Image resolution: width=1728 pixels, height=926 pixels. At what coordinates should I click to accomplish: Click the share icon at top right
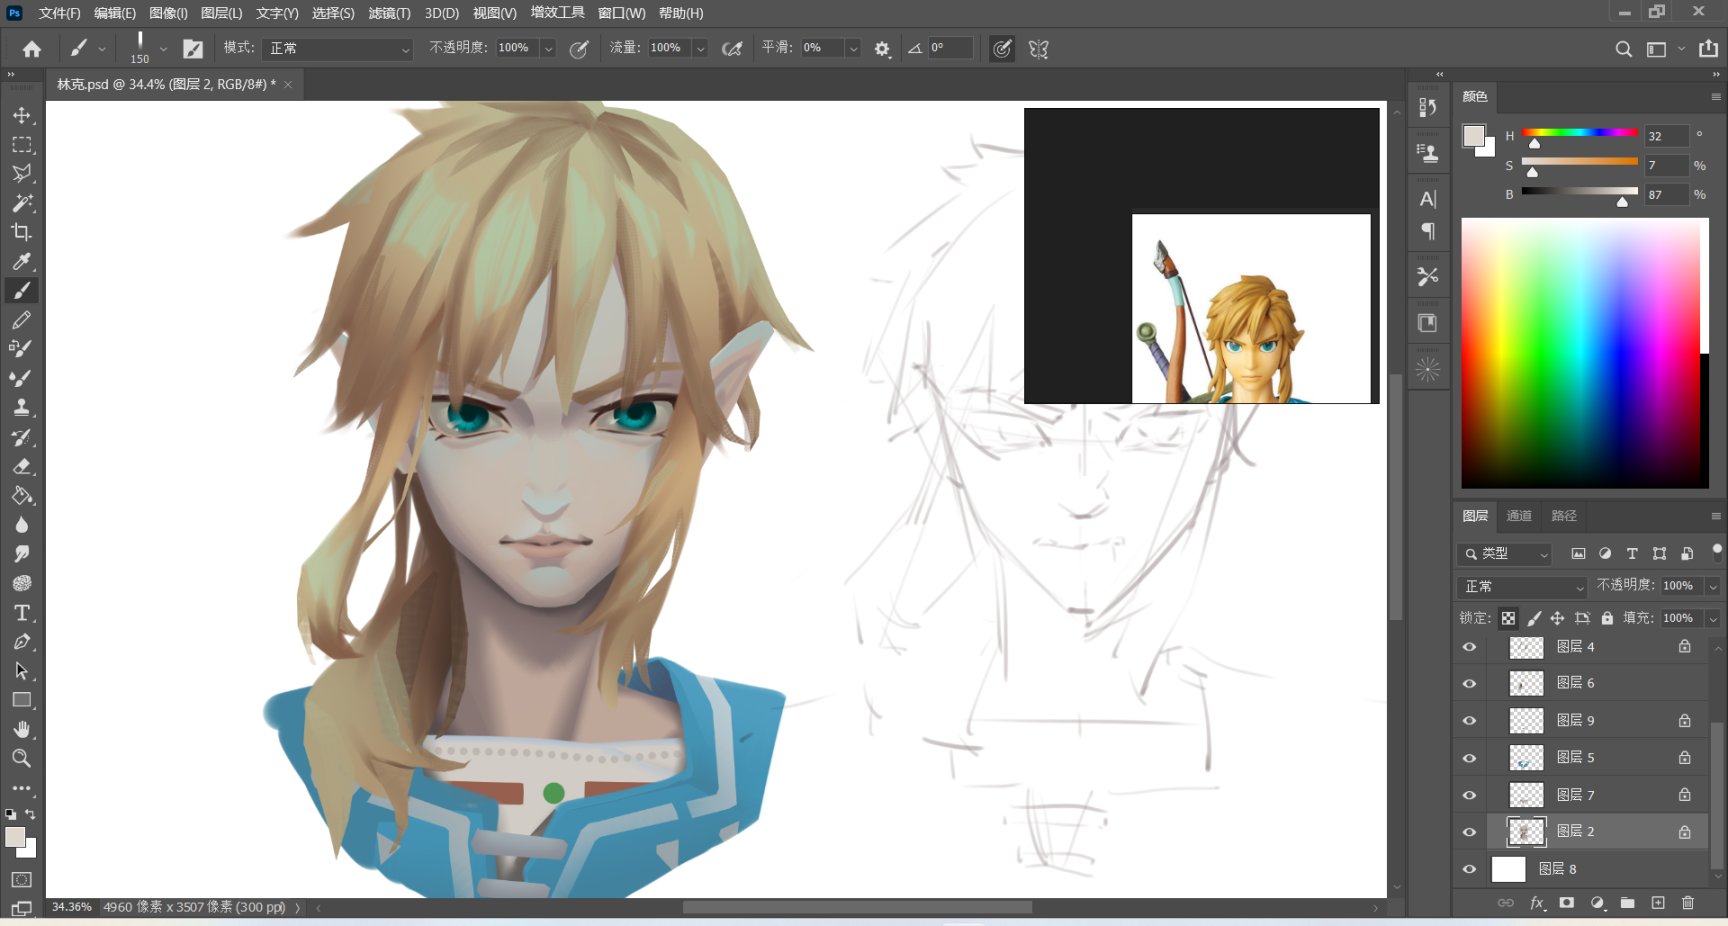pyautogui.click(x=1708, y=49)
